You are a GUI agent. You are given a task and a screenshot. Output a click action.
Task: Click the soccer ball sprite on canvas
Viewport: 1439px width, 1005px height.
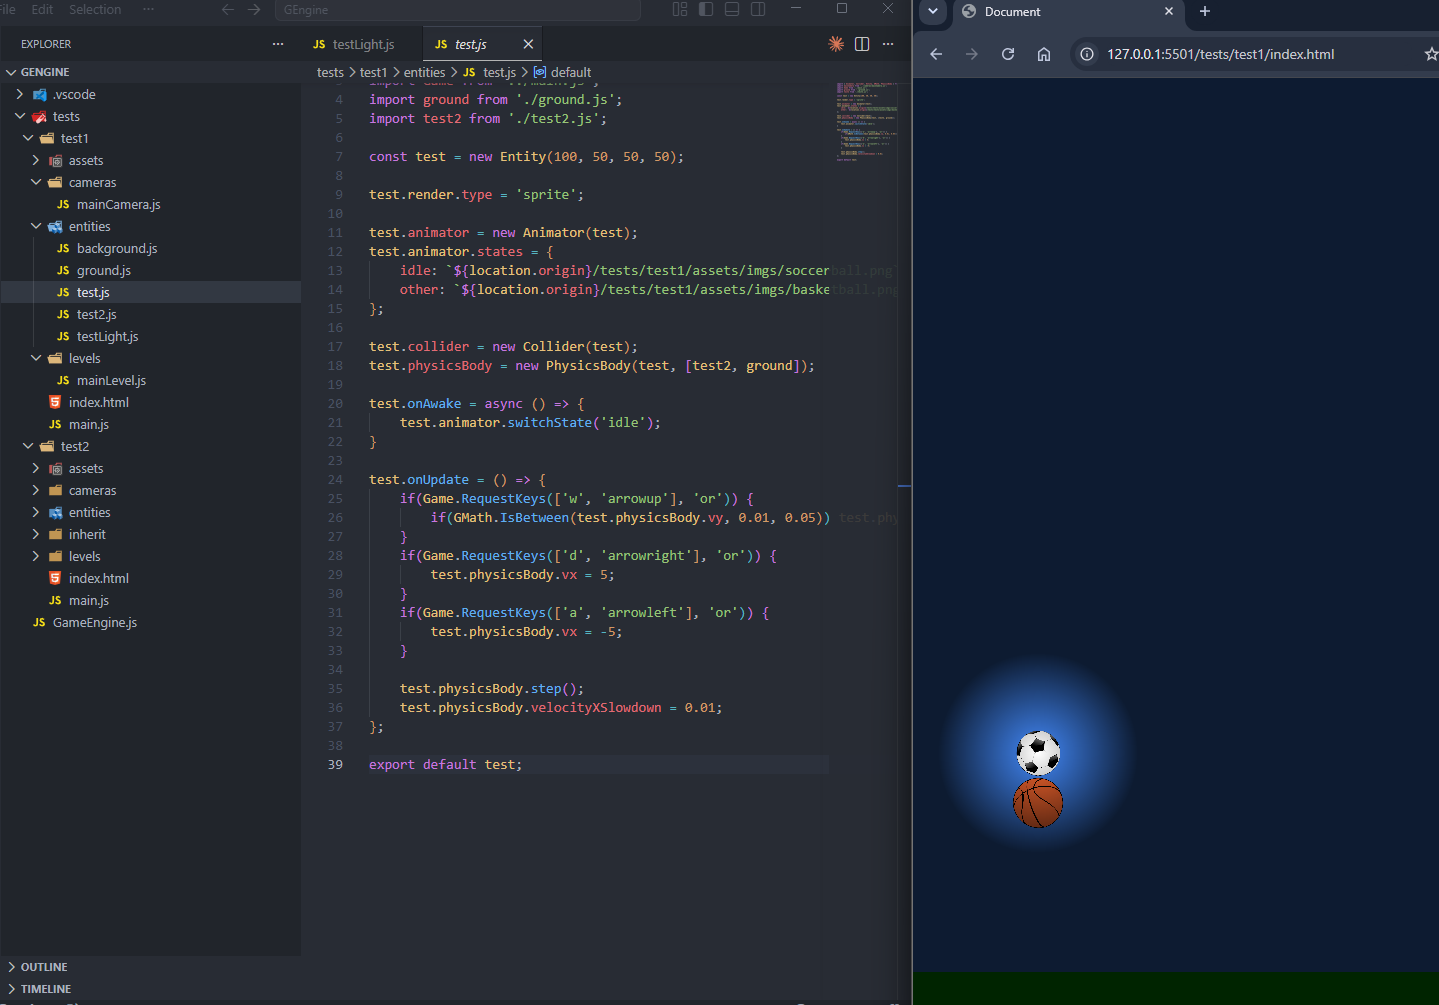pyautogui.click(x=1038, y=753)
